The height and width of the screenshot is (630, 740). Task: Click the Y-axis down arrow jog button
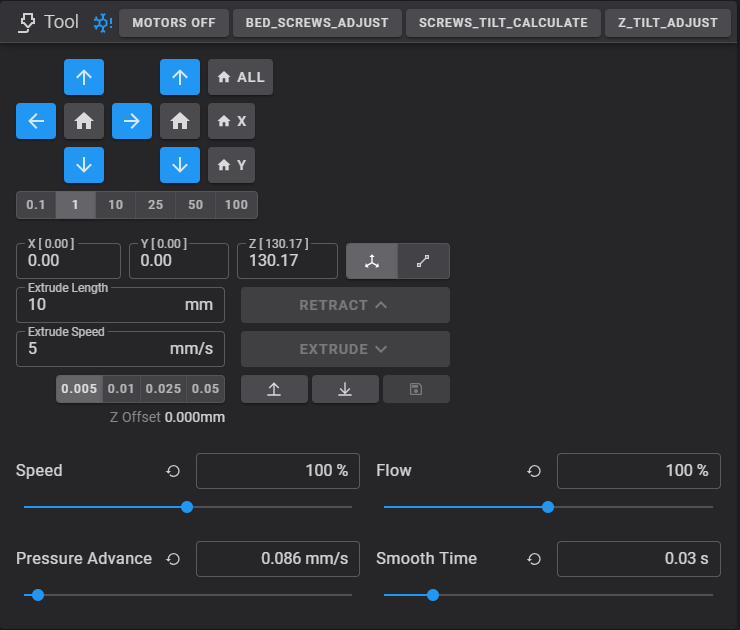pos(84,165)
